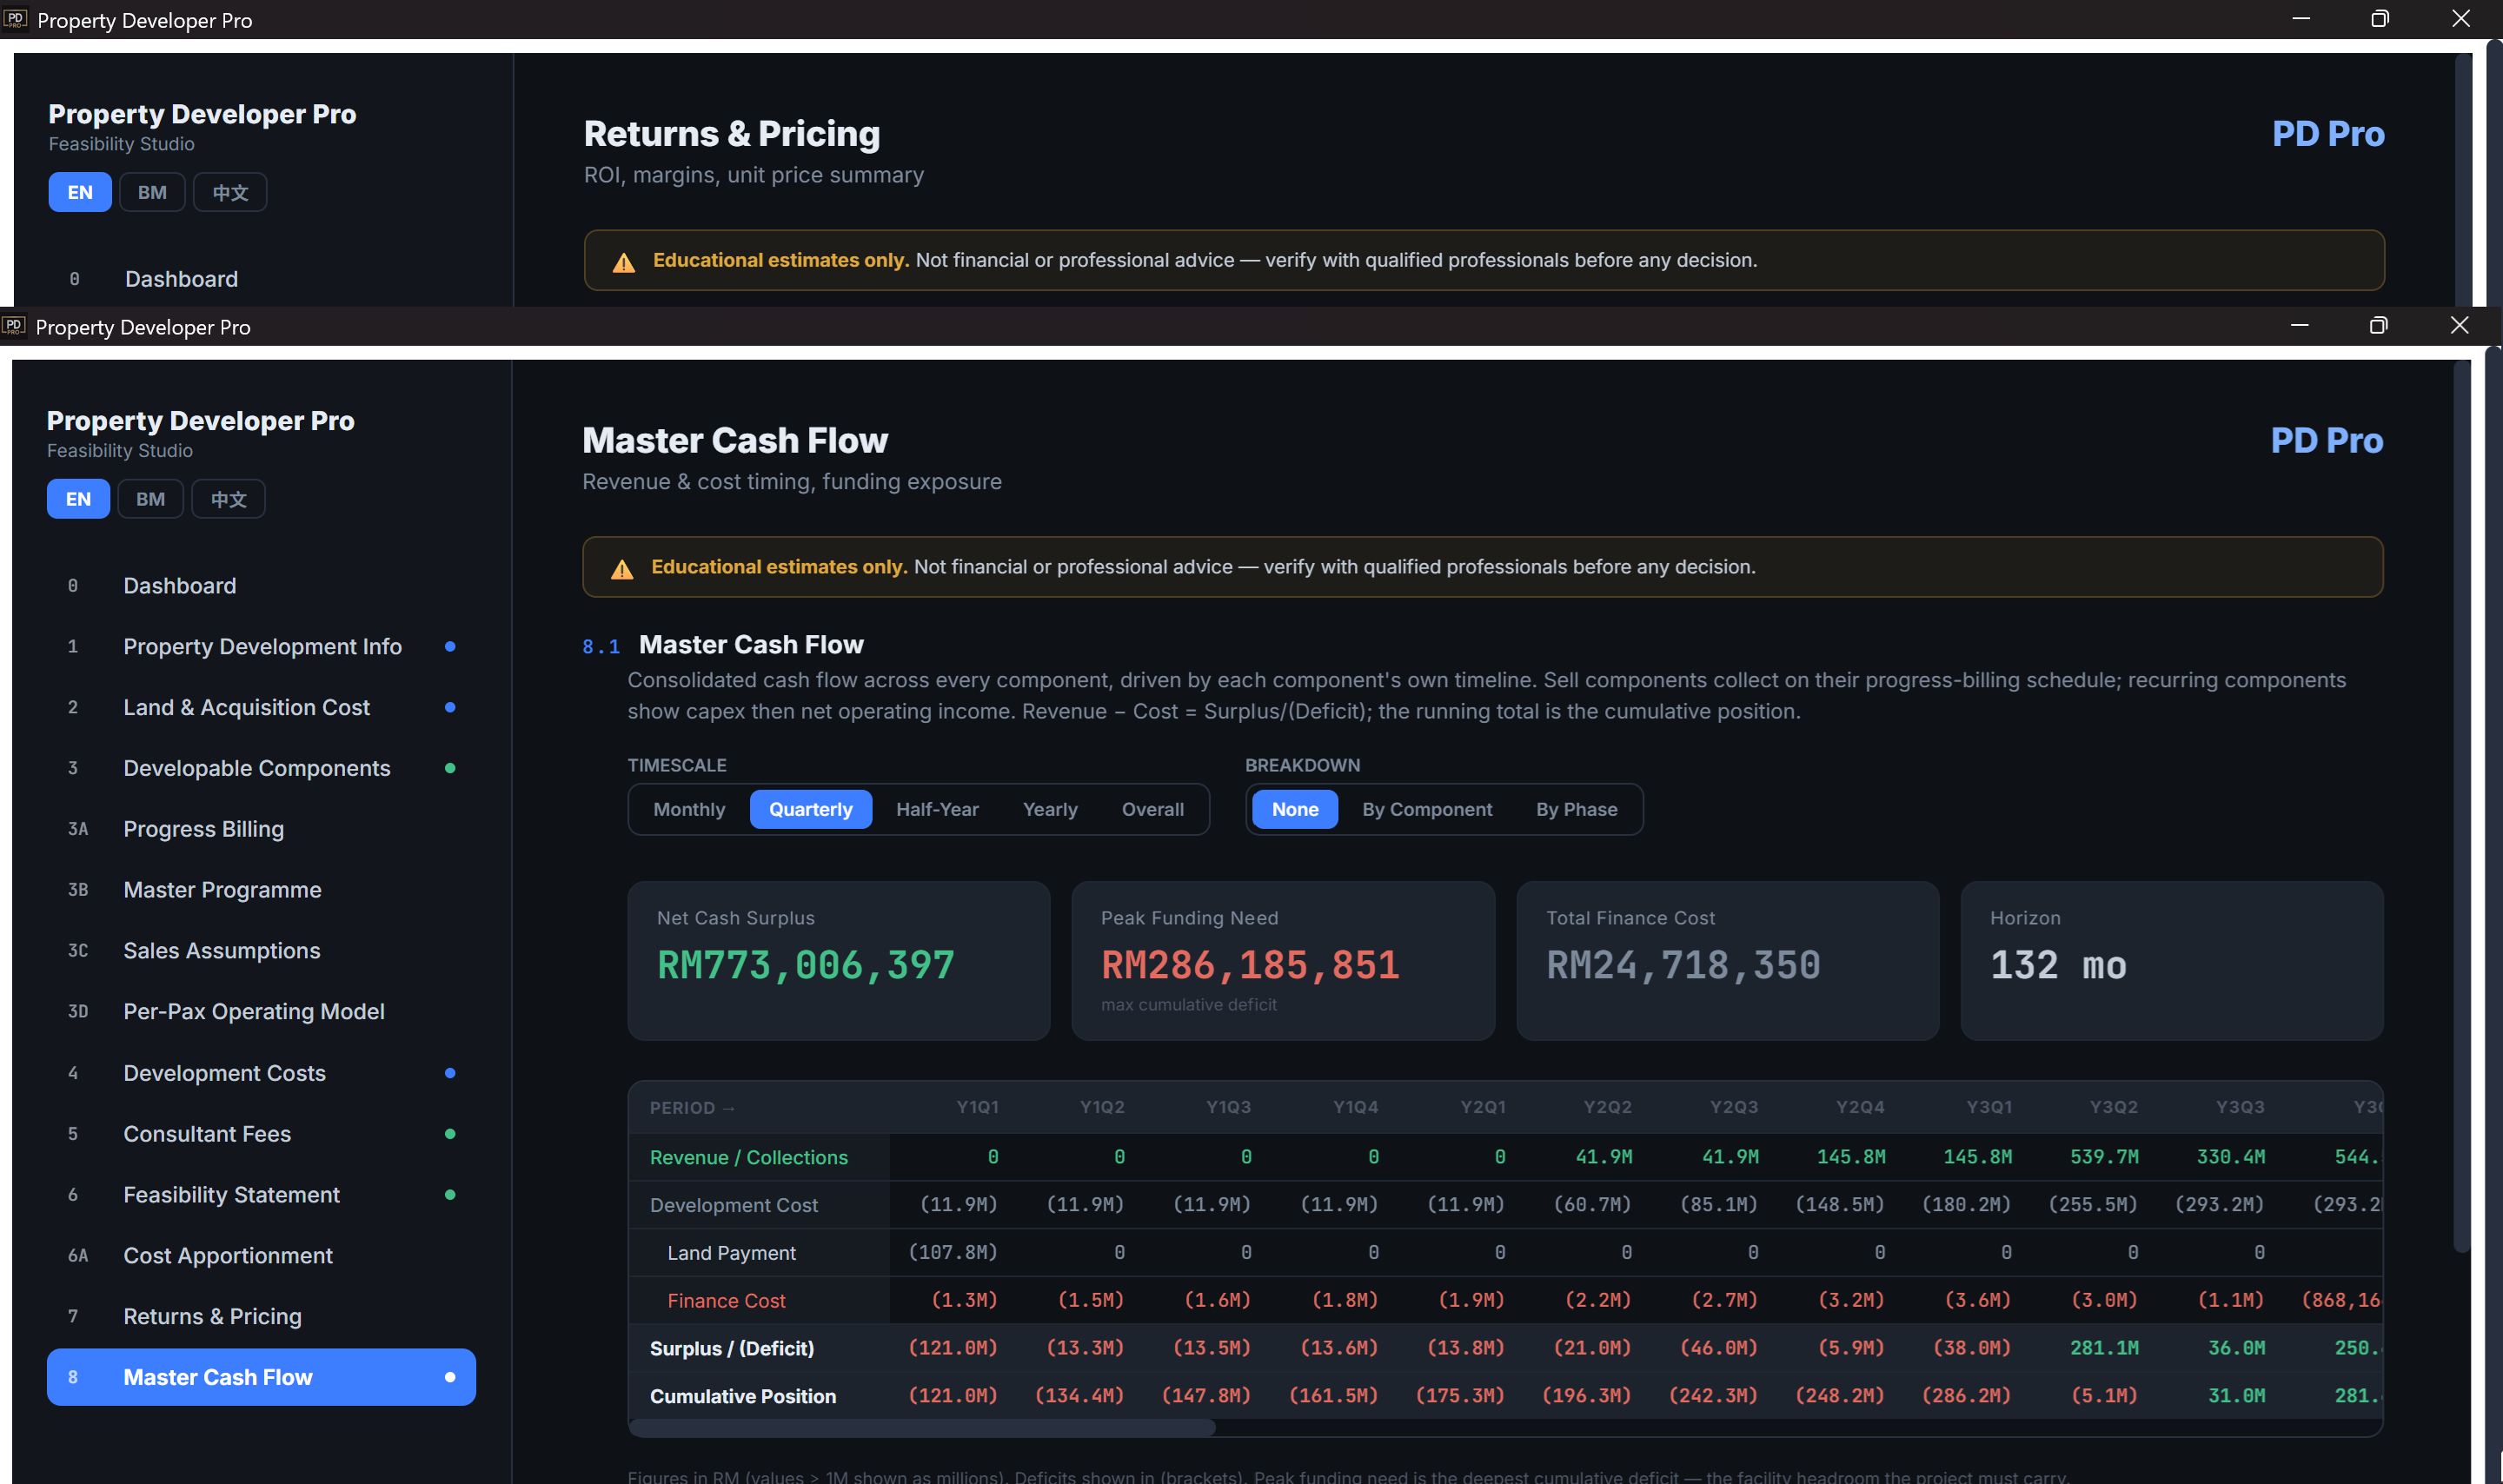Select the Master Cash Flow sidebar item
2503x1484 pixels.
[261, 1377]
